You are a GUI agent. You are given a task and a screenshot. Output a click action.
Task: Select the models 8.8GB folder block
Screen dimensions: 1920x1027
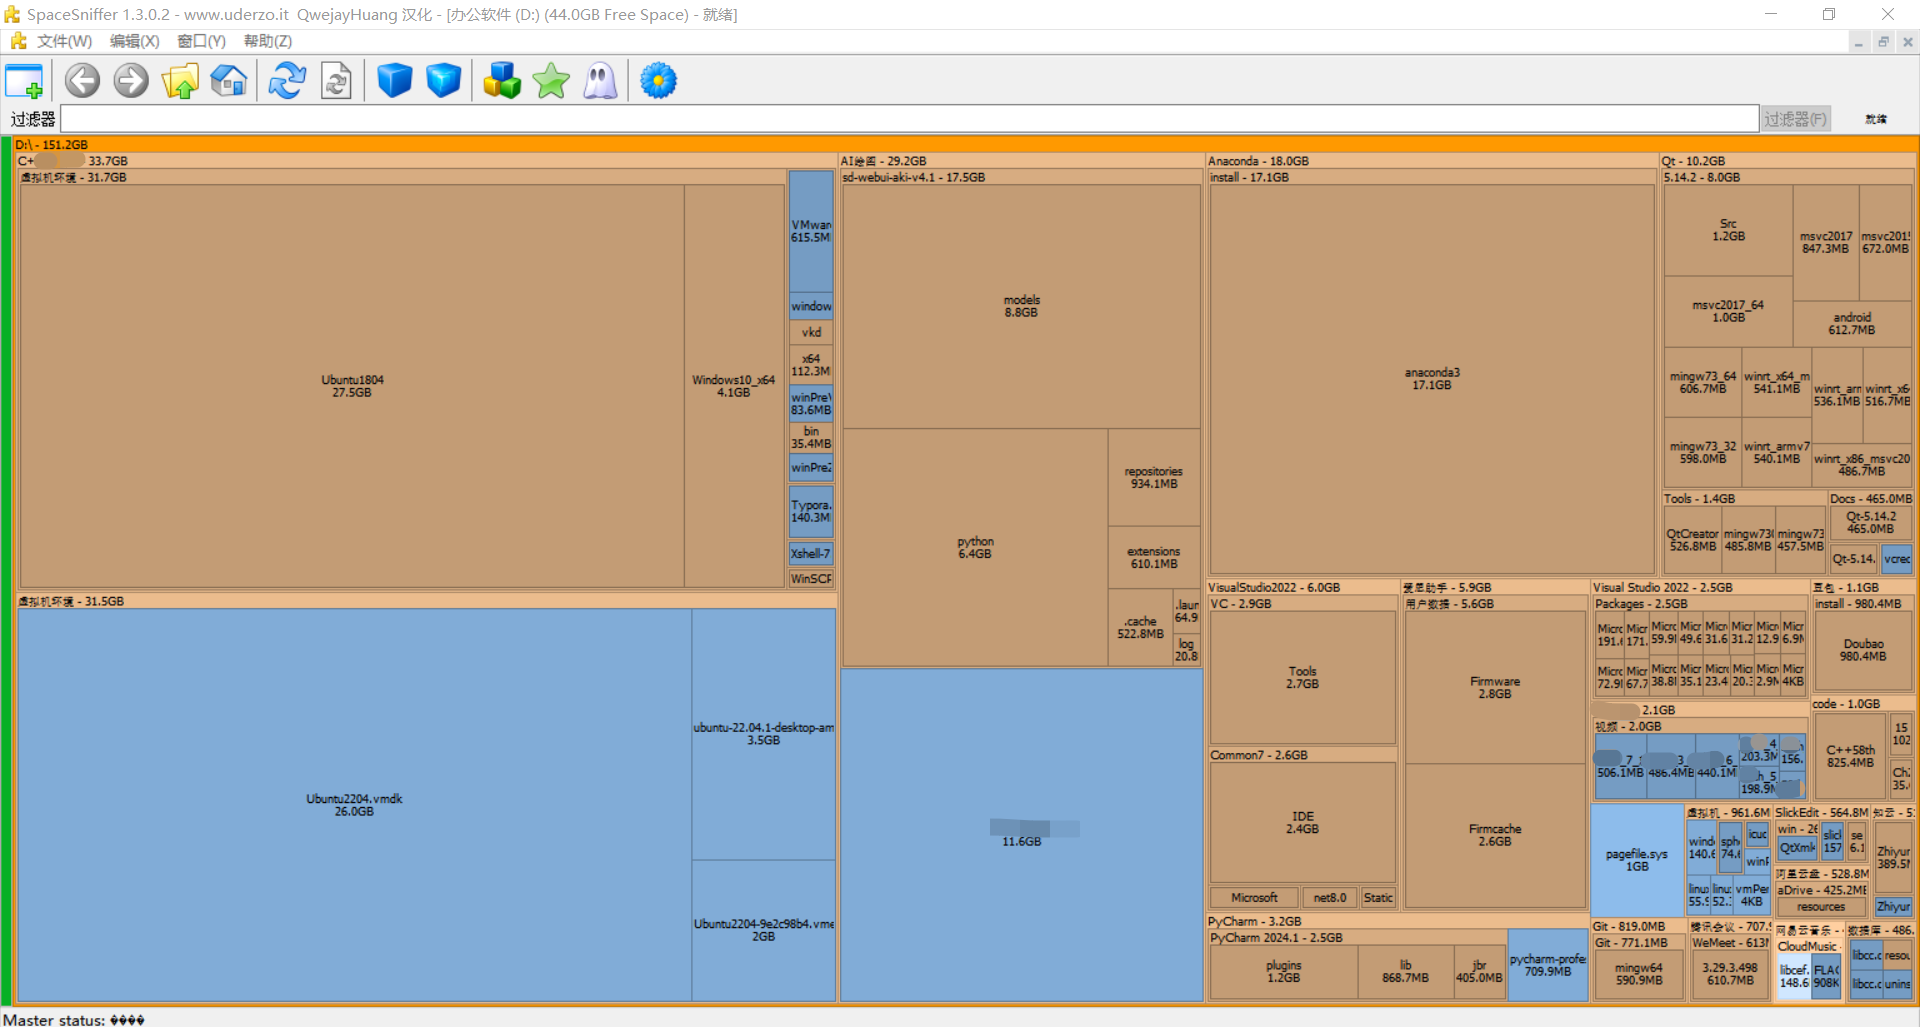coord(1021,306)
